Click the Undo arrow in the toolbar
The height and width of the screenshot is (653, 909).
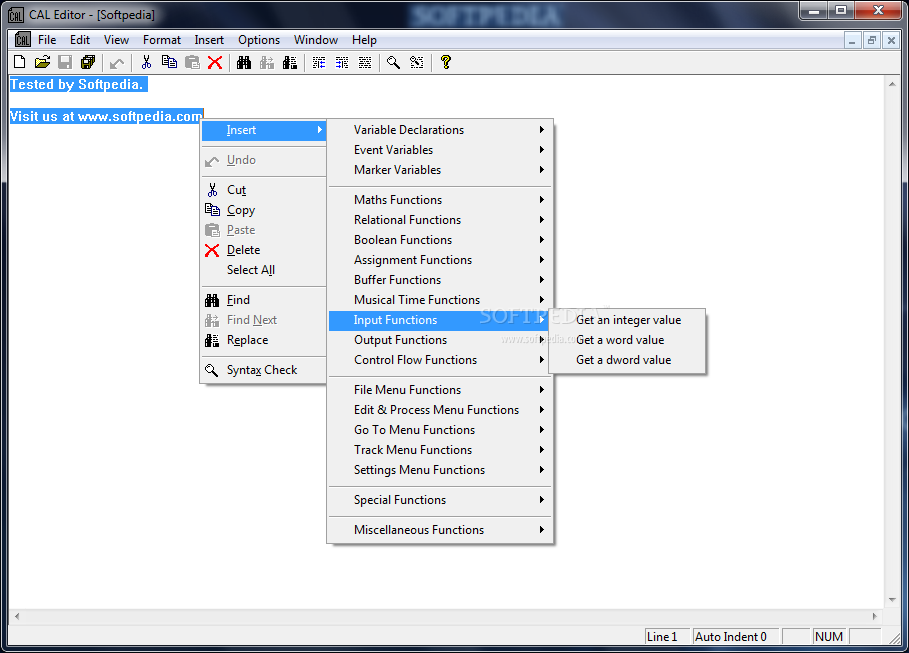(x=117, y=62)
